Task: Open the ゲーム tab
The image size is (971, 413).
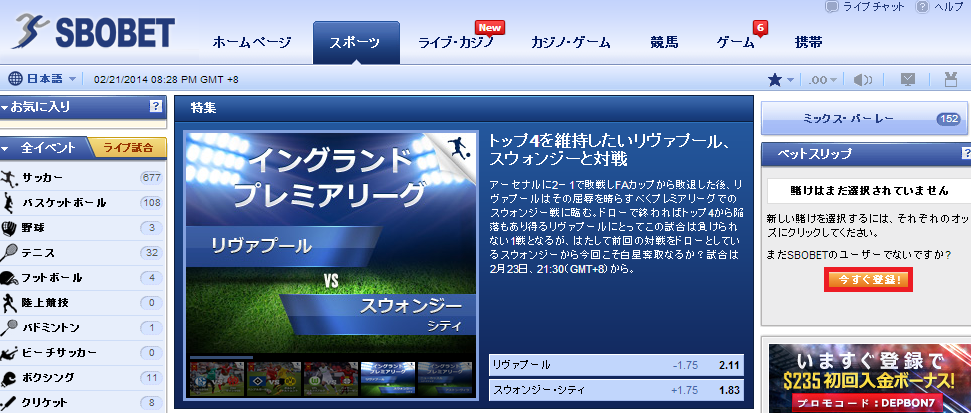Action: pyautogui.click(x=736, y=43)
